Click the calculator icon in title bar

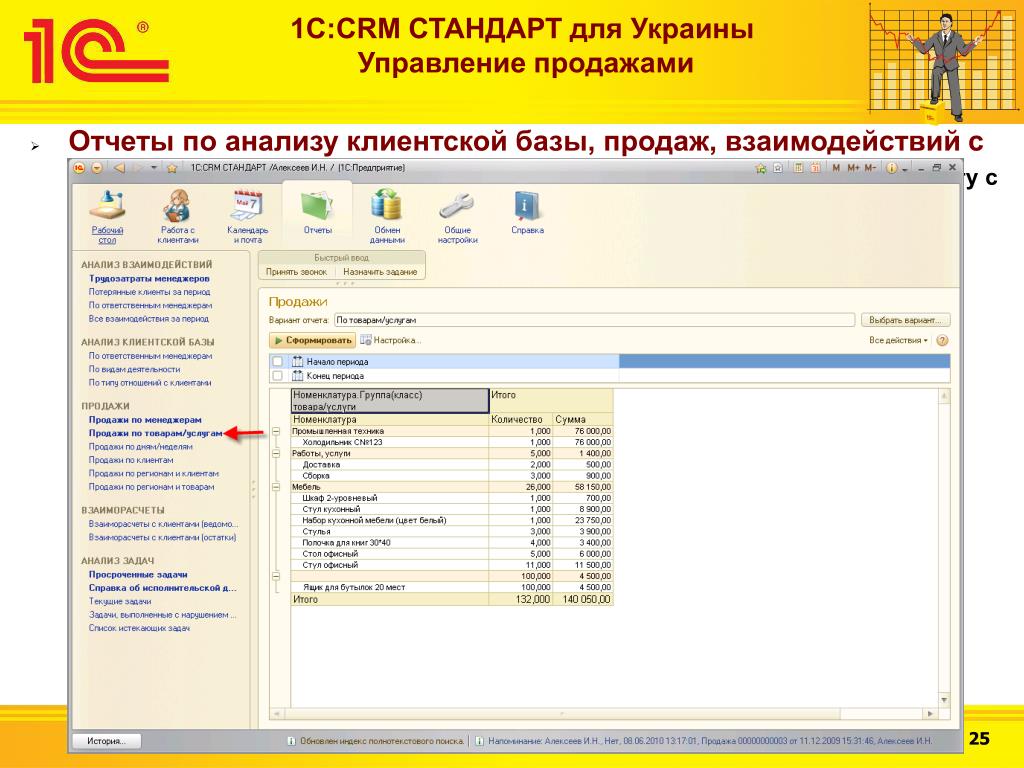(x=798, y=168)
